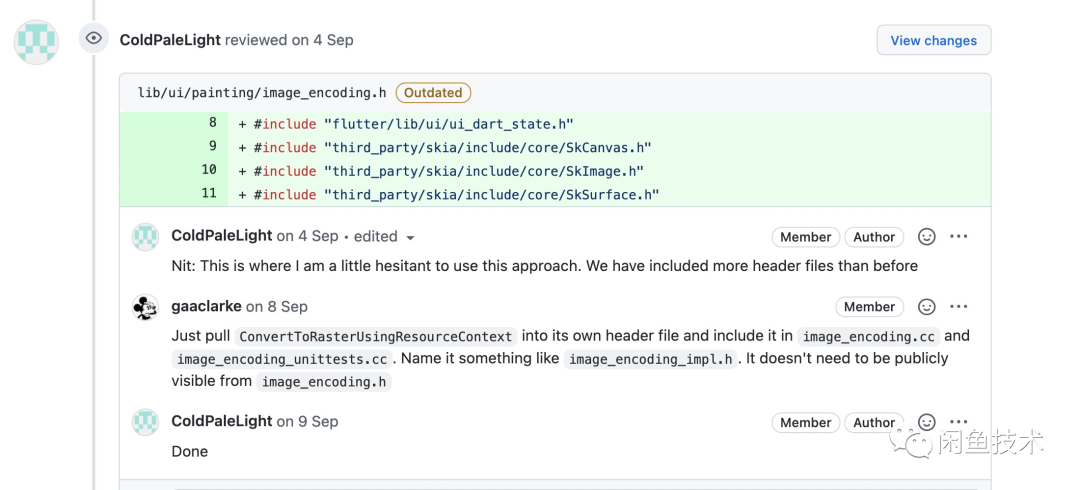Open three-dot menu on the Done comment
This screenshot has width=1080, height=490.
click(959, 422)
